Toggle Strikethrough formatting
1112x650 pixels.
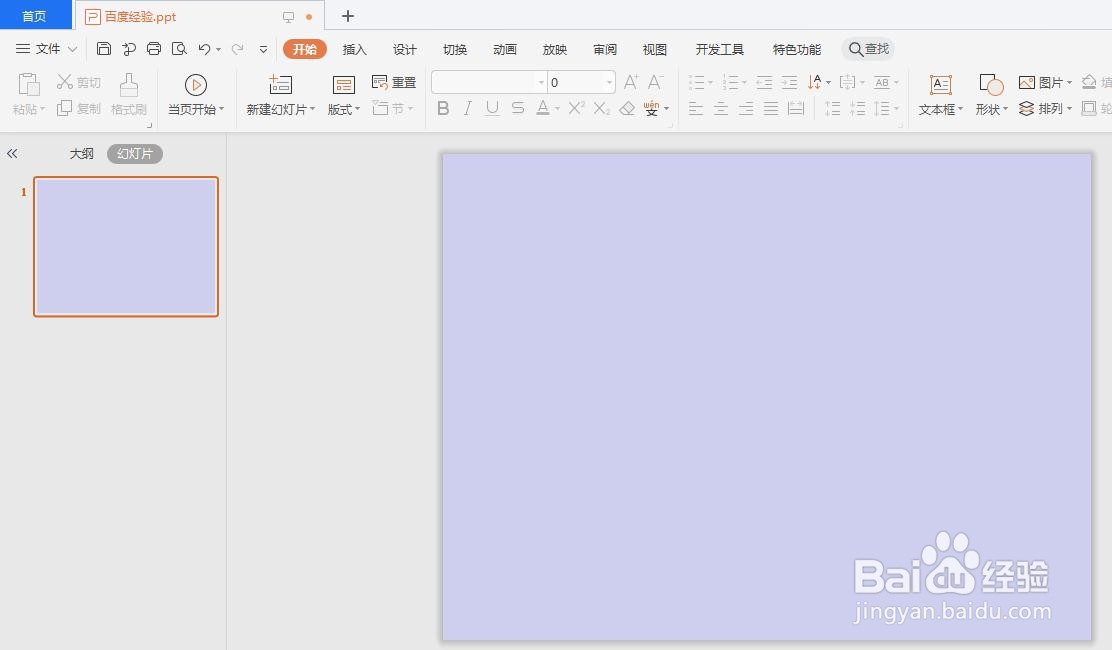[x=518, y=108]
